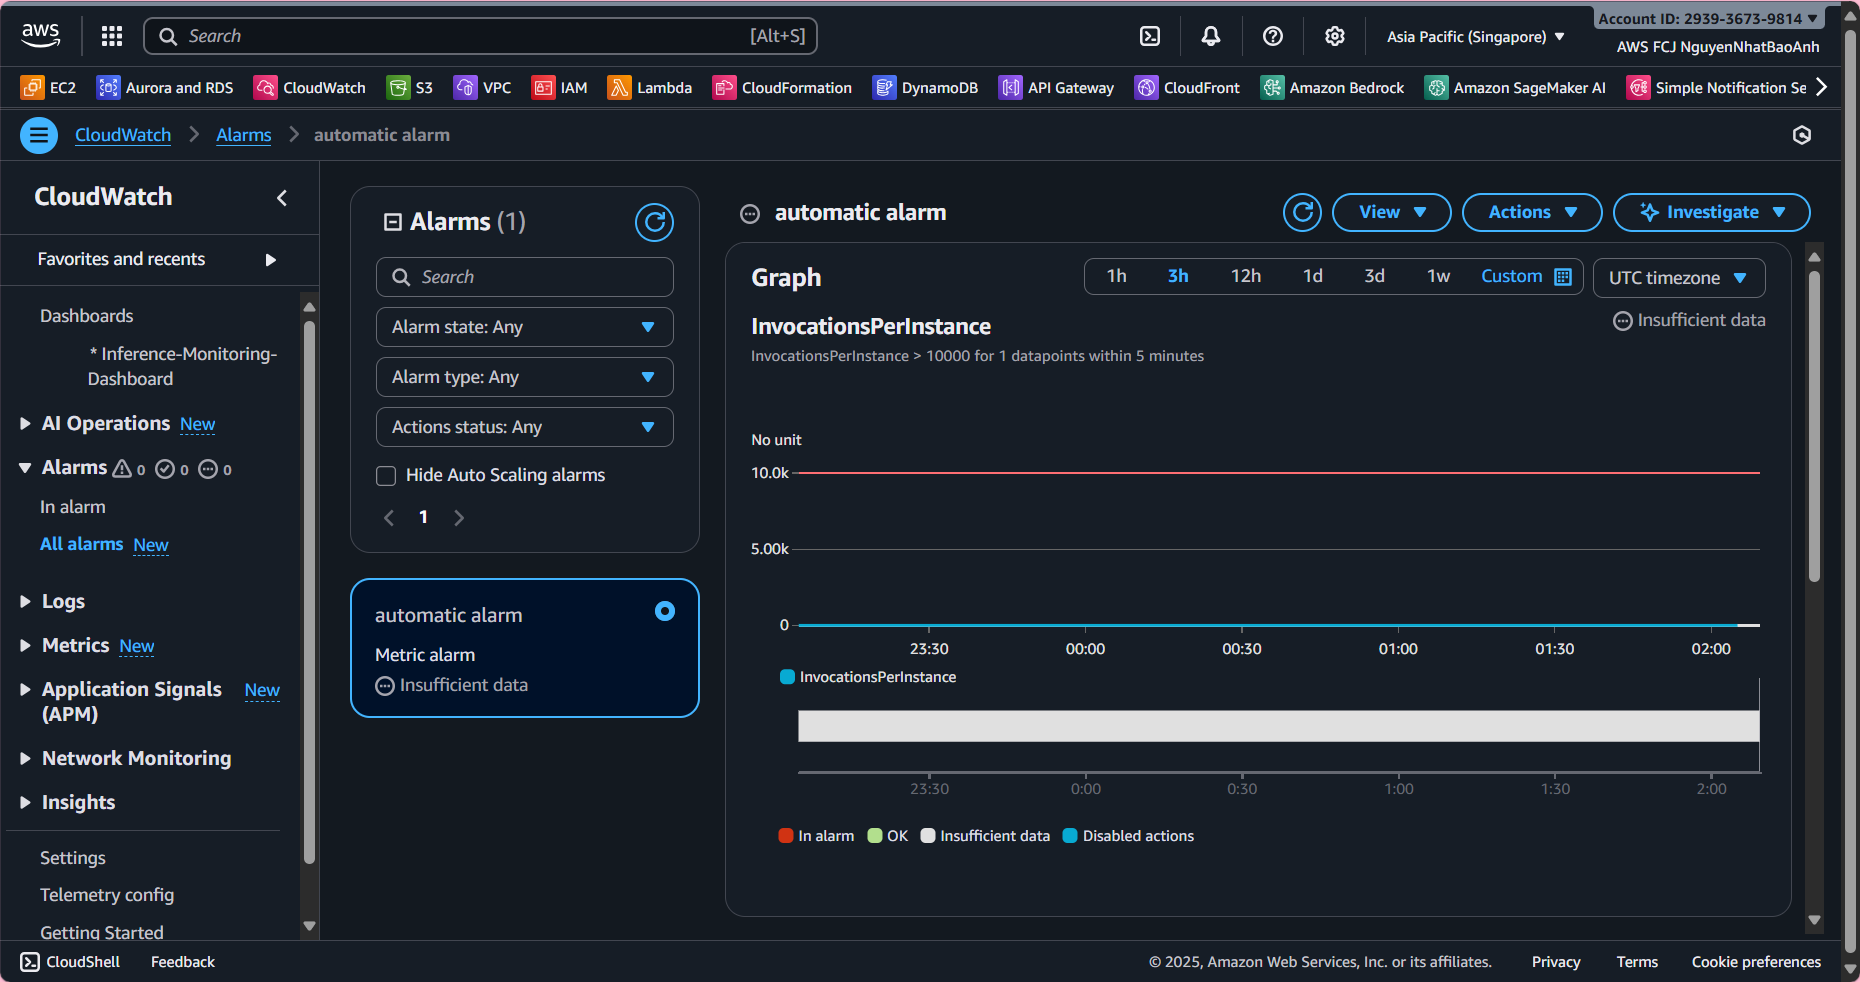Image resolution: width=1860 pixels, height=982 pixels.
Task: Expand the Metrics section
Action: [26, 646]
